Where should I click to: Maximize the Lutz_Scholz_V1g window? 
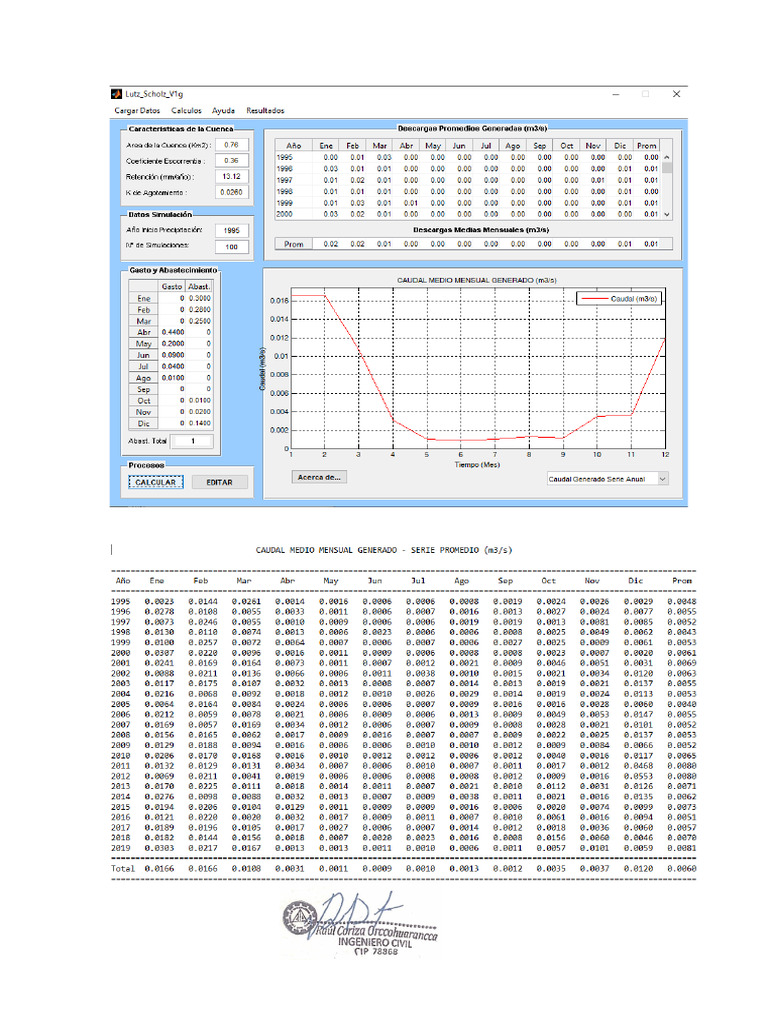645,93
